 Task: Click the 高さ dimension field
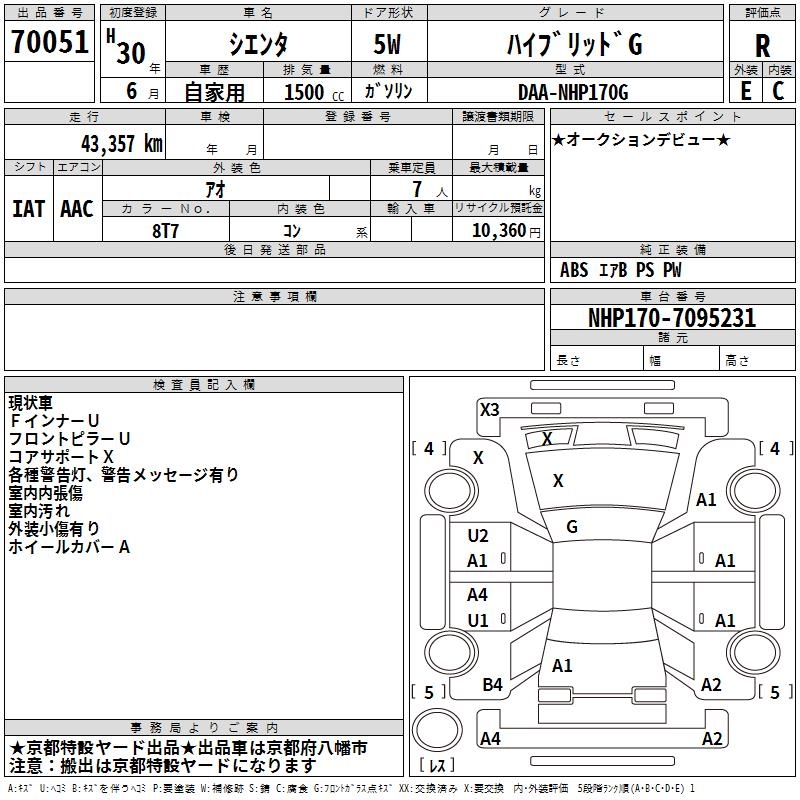click(x=757, y=360)
